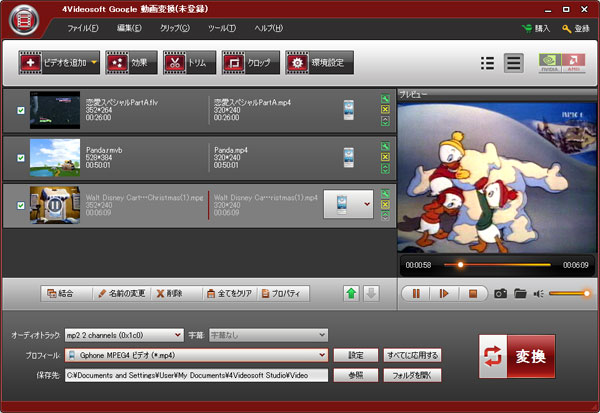
Task: Toggle AMD acceleration icon
Action: pos(573,63)
